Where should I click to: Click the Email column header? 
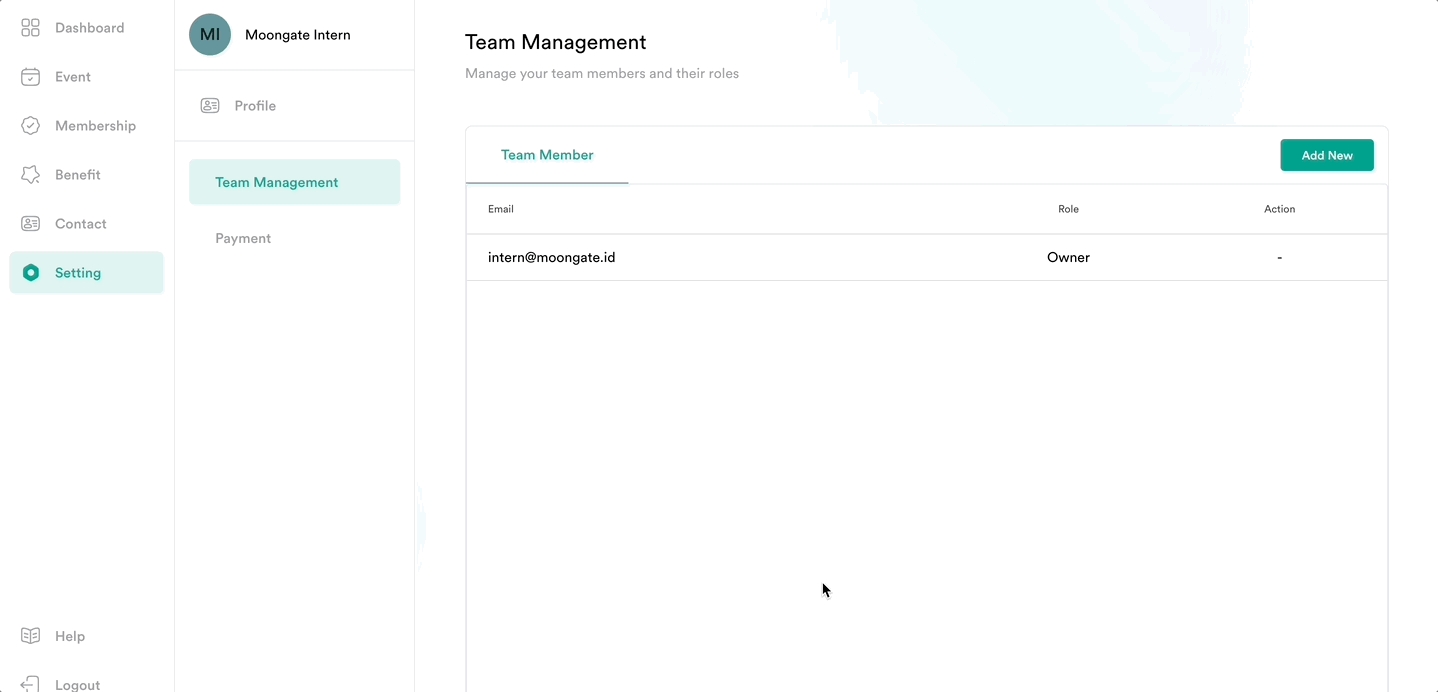[501, 209]
